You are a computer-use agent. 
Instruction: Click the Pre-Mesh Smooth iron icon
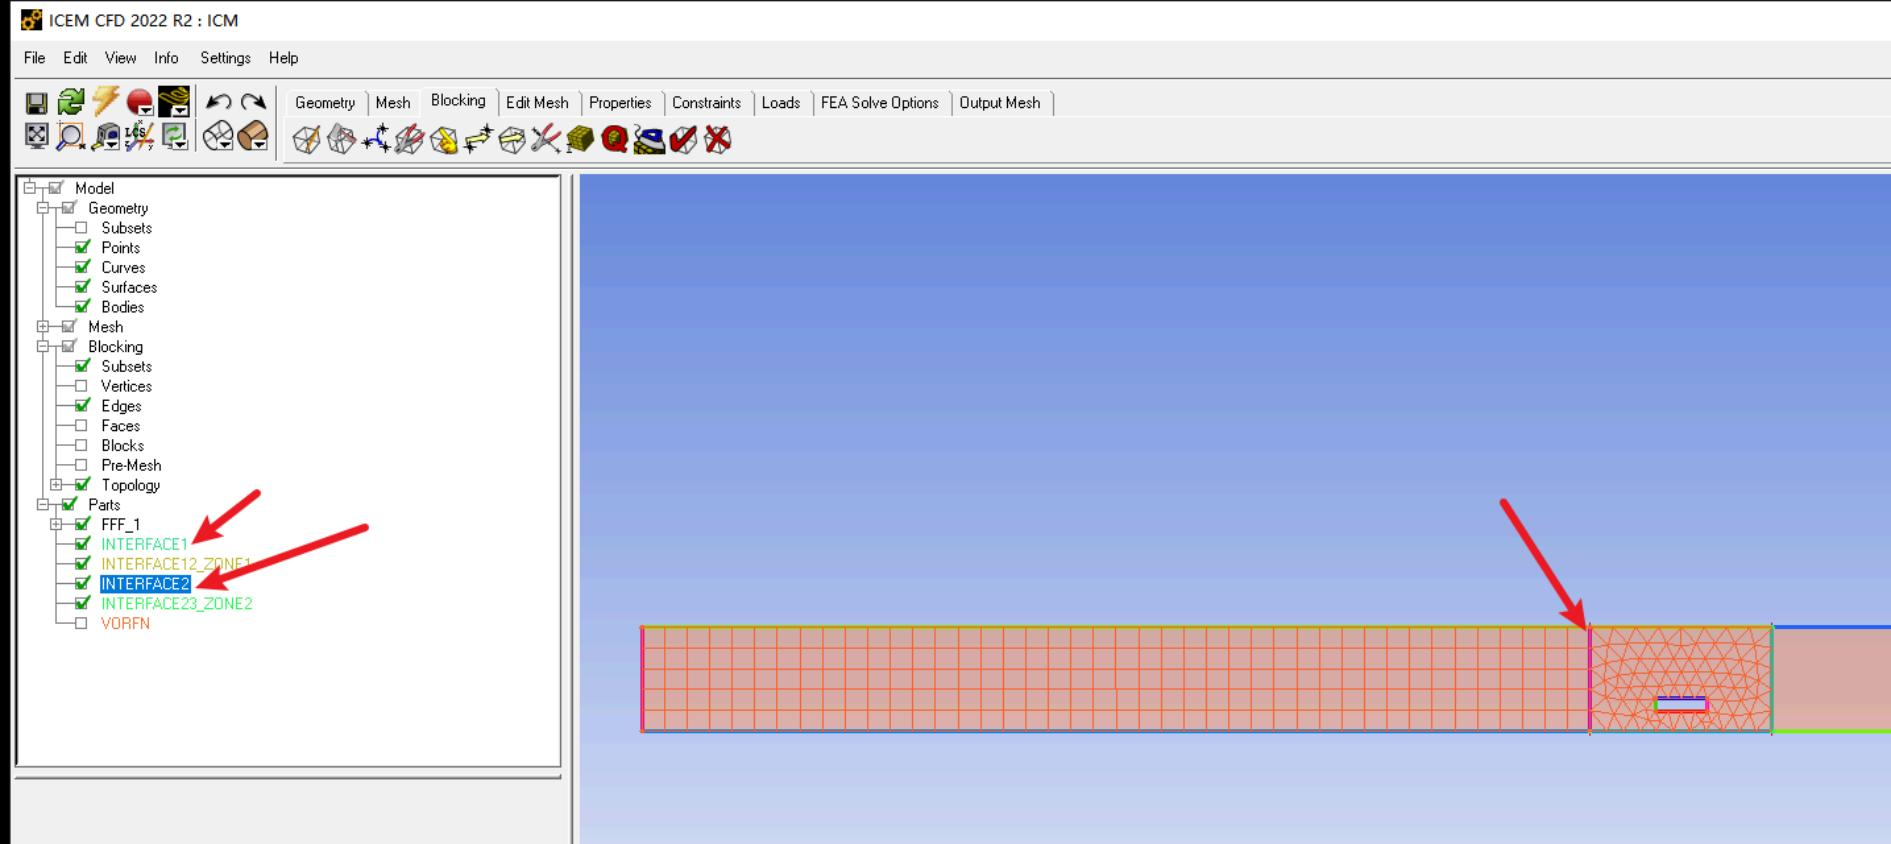pos(649,140)
